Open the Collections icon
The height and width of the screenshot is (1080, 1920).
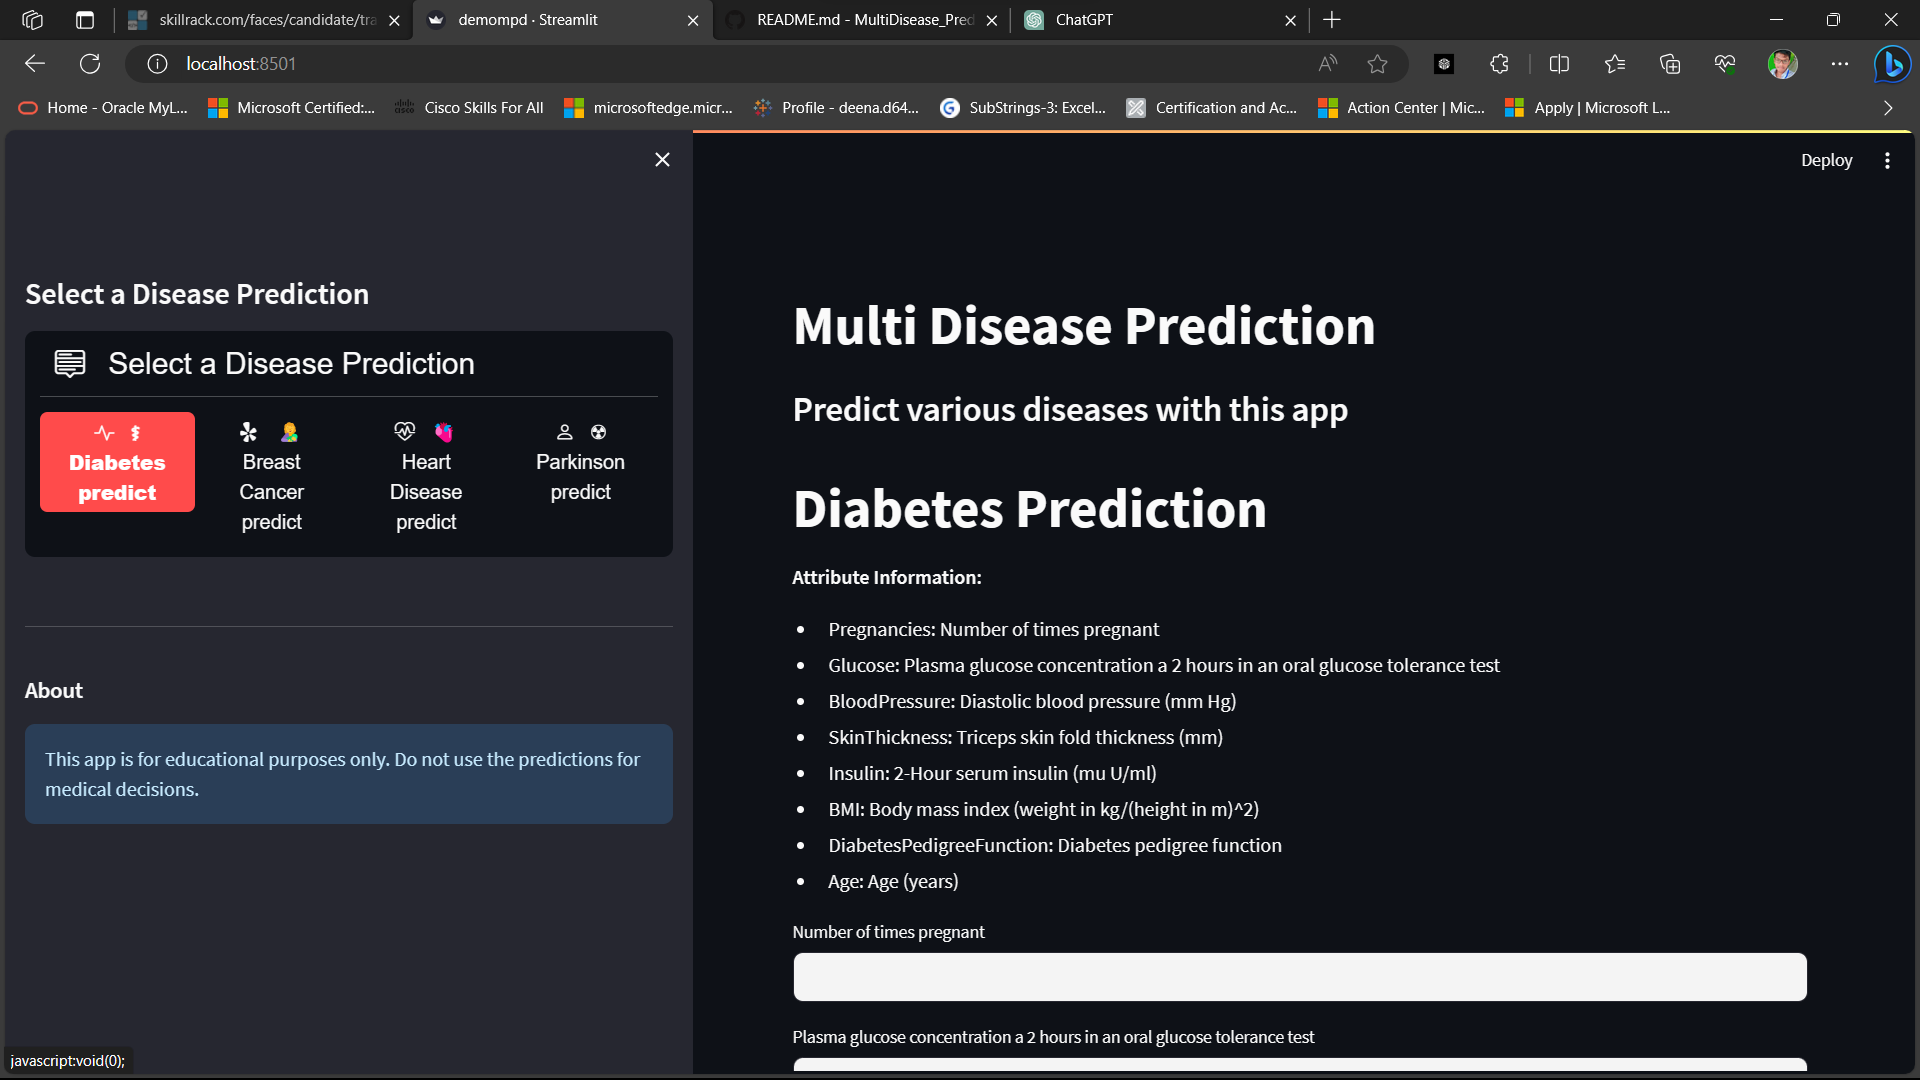click(x=1669, y=63)
